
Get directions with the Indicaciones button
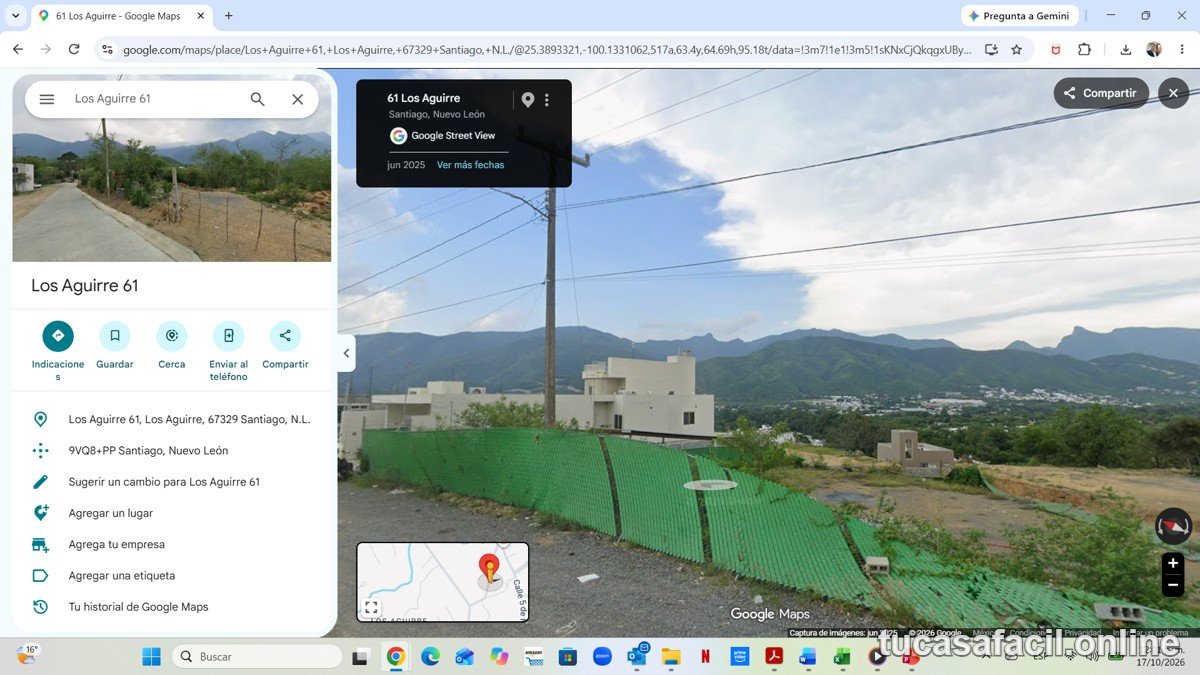click(58, 351)
